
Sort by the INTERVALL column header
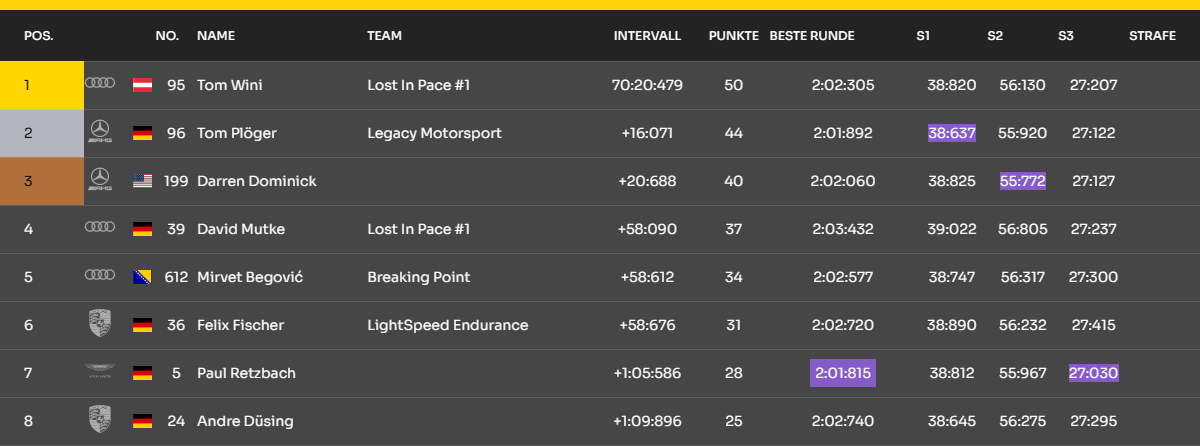coord(647,36)
